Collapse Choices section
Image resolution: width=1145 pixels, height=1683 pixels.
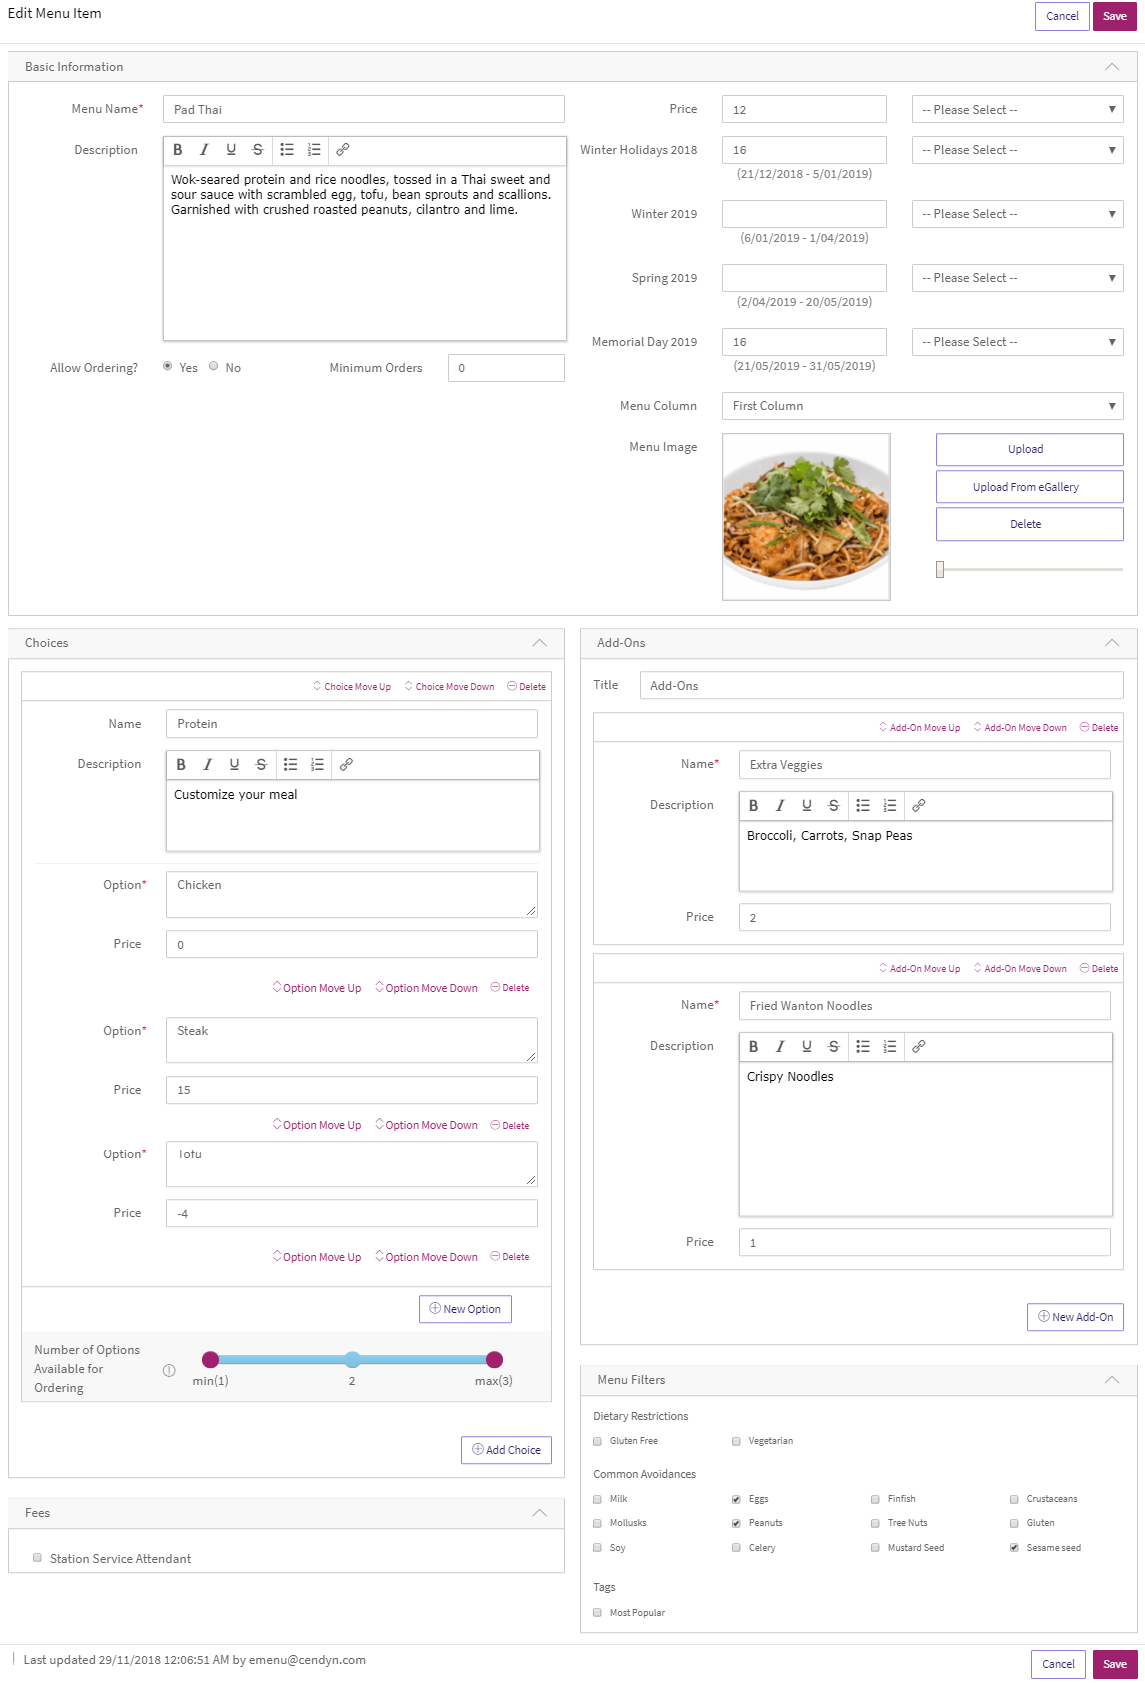tap(540, 643)
